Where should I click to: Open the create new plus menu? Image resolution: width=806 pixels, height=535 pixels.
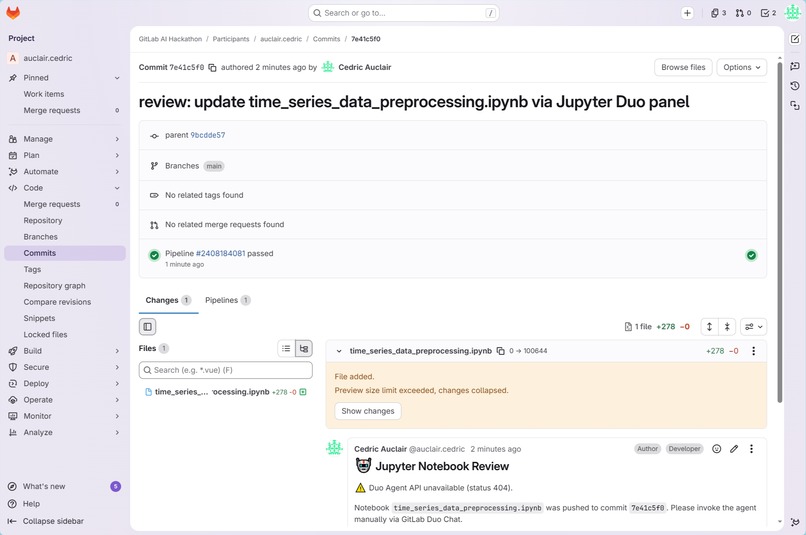coord(687,13)
